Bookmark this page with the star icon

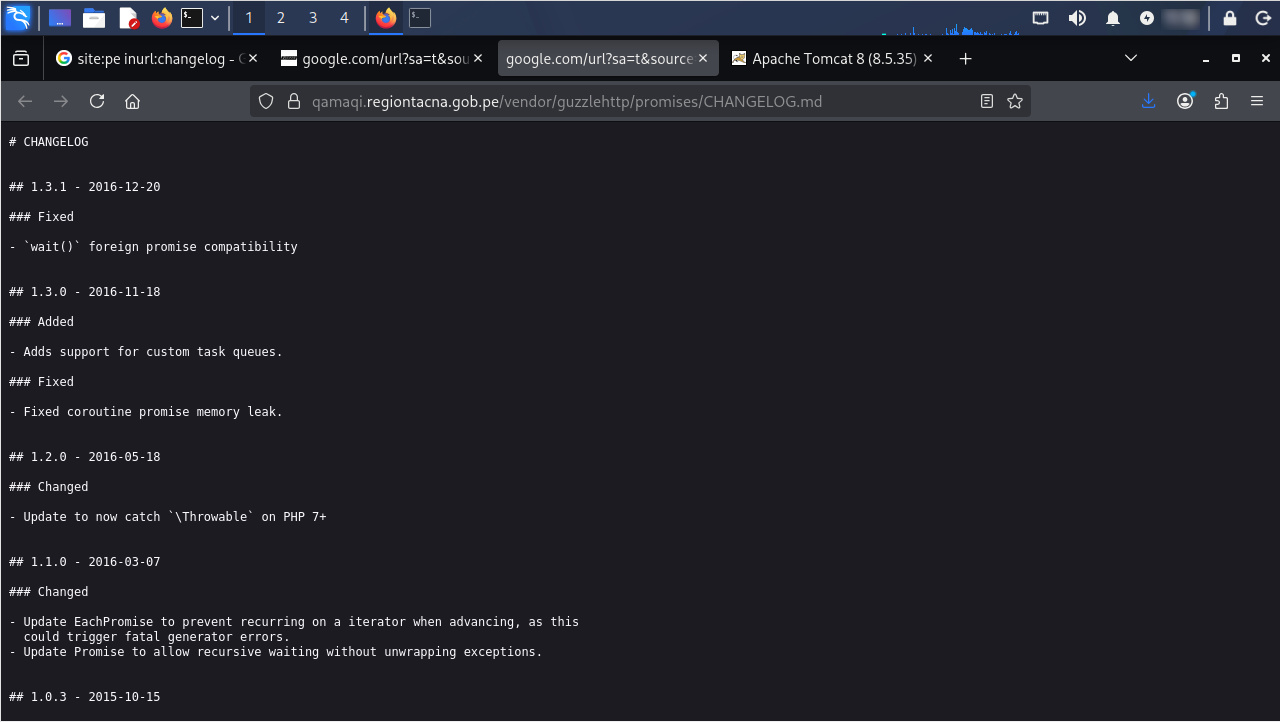click(x=1015, y=101)
